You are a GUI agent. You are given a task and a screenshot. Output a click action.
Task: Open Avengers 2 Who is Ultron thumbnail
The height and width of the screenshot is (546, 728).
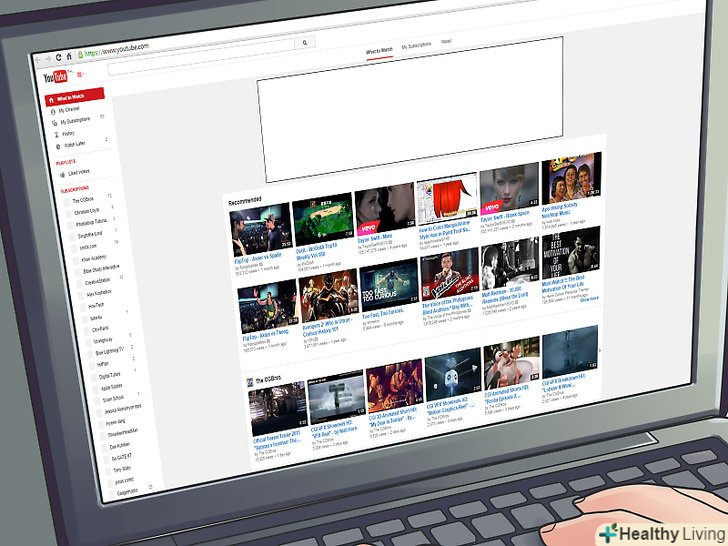pyautogui.click(x=329, y=296)
